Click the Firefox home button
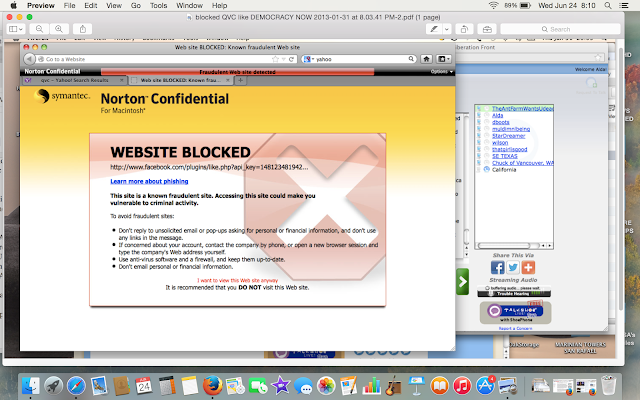640x400 pixels. [427, 59]
